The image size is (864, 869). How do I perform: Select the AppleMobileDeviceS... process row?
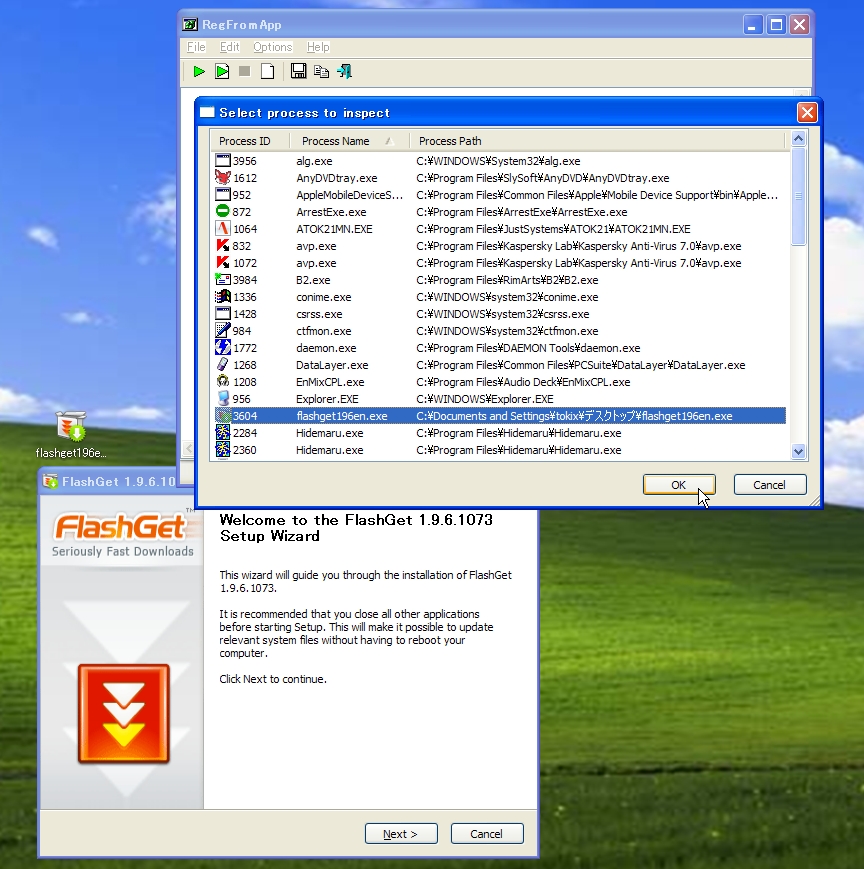500,195
